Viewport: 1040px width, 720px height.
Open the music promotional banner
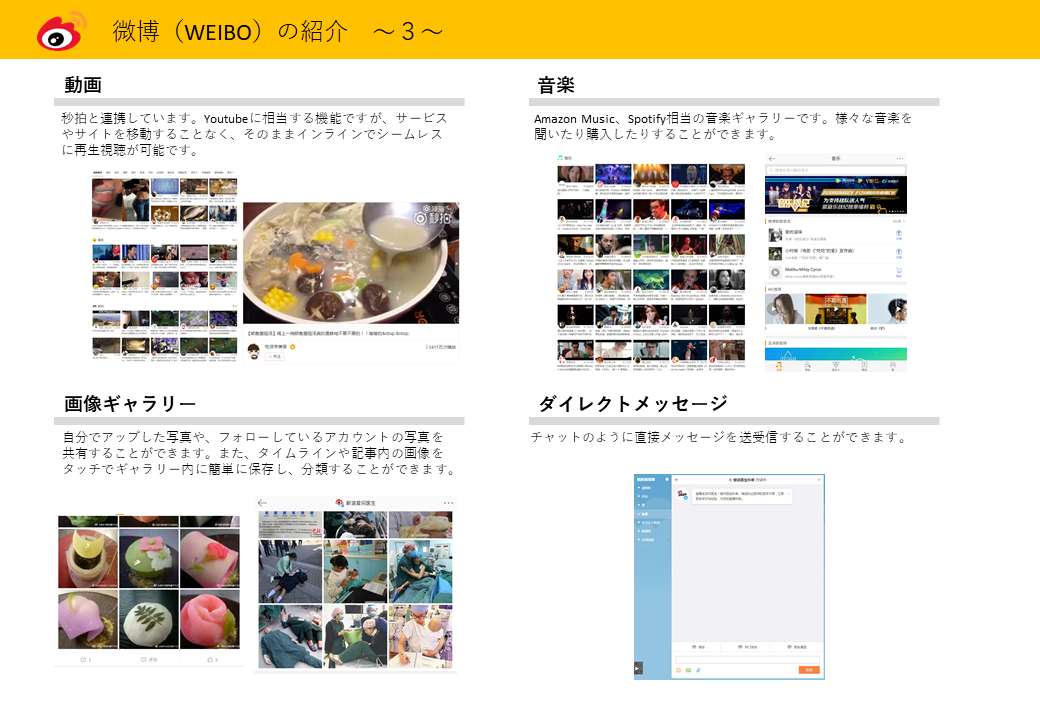tap(836, 196)
